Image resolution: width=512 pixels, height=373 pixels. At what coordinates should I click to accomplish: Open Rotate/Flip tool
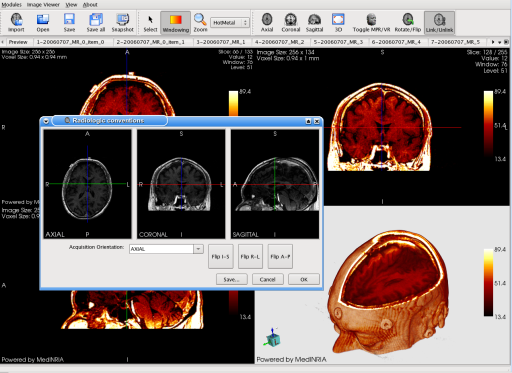point(408,22)
